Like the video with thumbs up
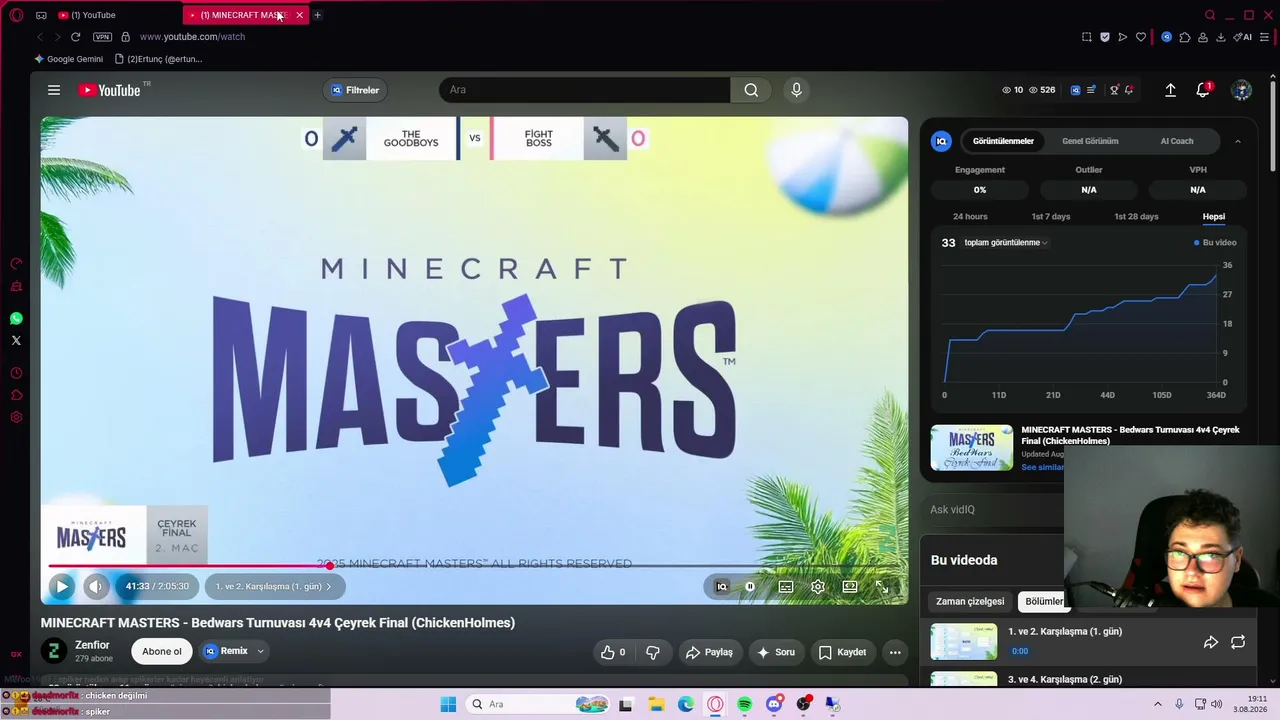 (x=613, y=652)
